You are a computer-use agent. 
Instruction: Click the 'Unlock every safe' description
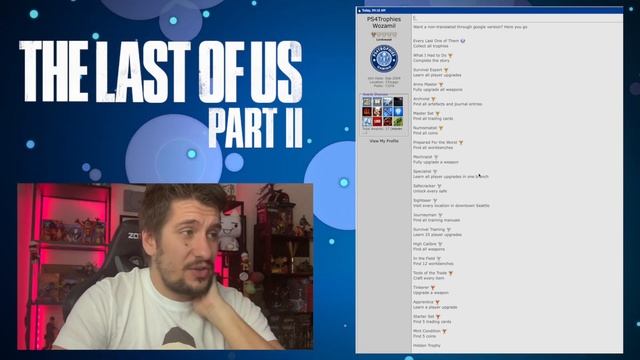coord(430,191)
